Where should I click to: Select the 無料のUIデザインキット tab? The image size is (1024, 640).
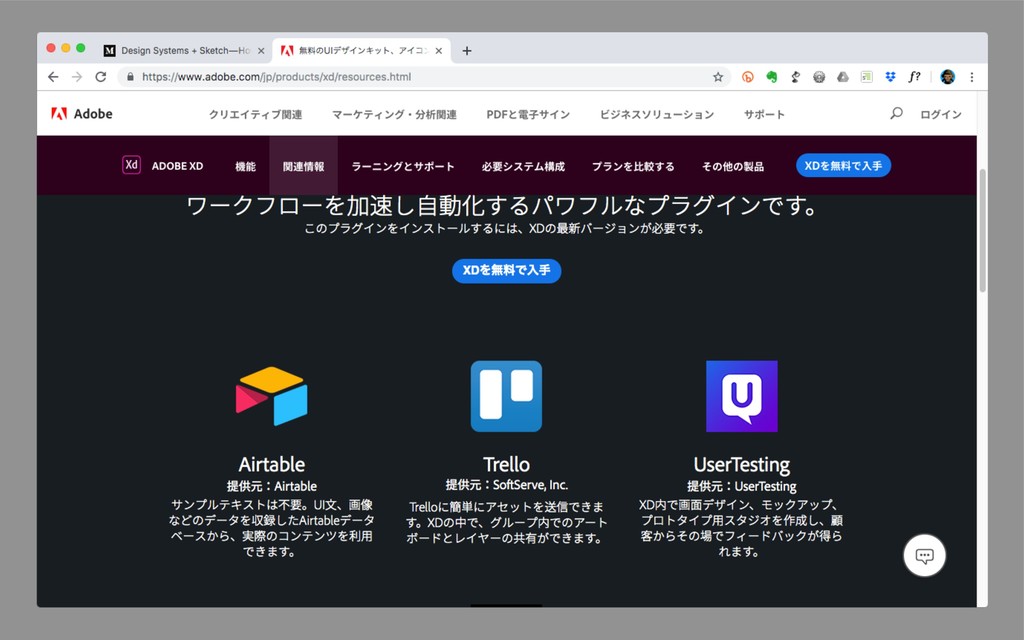click(x=361, y=51)
